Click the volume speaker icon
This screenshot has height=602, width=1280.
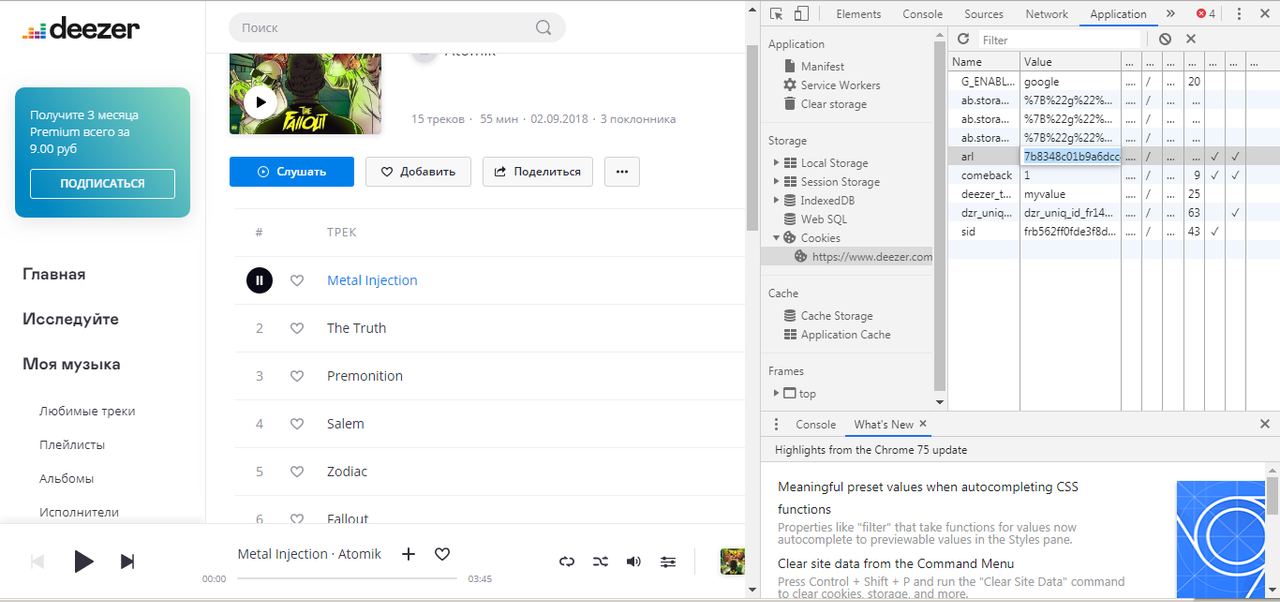(634, 562)
